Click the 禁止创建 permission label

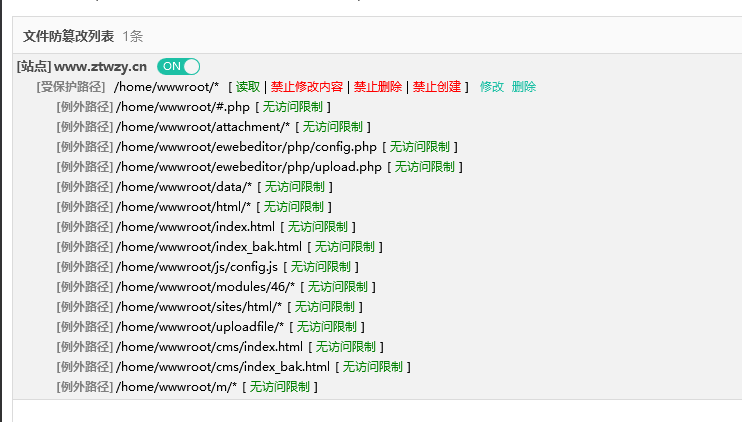pos(437,87)
